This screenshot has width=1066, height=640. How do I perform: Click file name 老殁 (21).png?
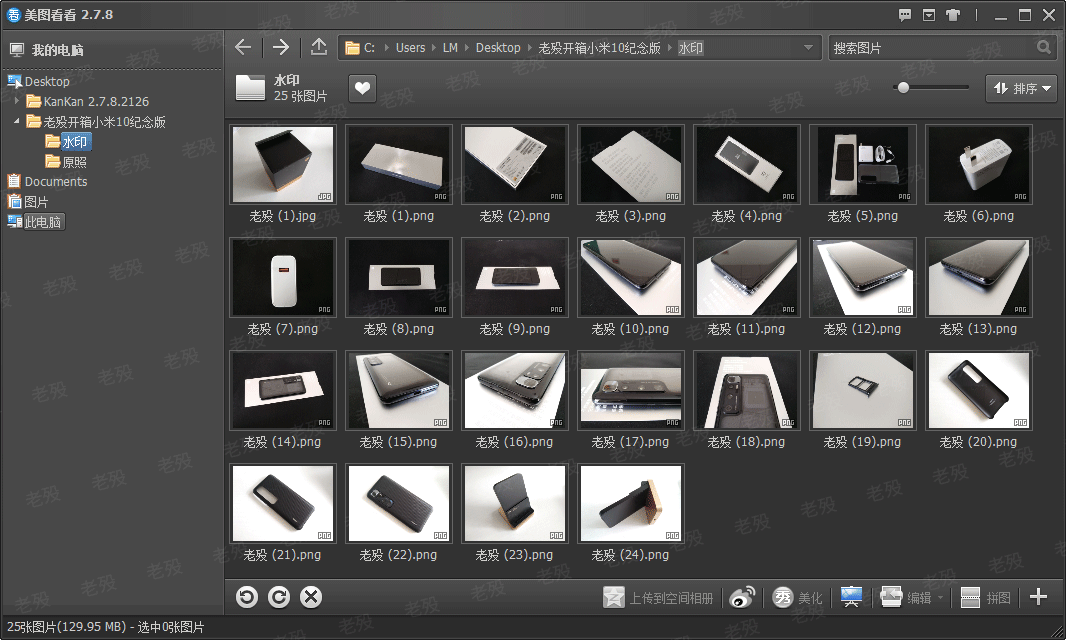click(282, 554)
